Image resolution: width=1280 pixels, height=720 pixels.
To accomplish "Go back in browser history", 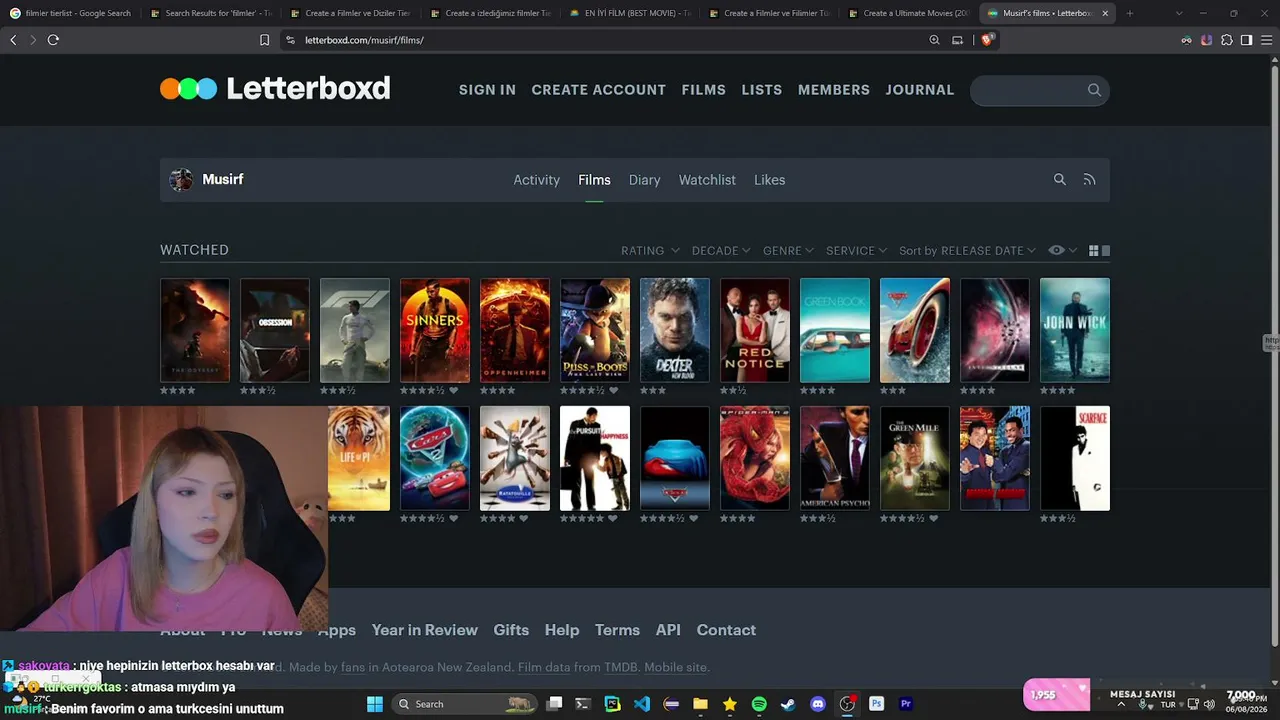I will click(x=13, y=40).
